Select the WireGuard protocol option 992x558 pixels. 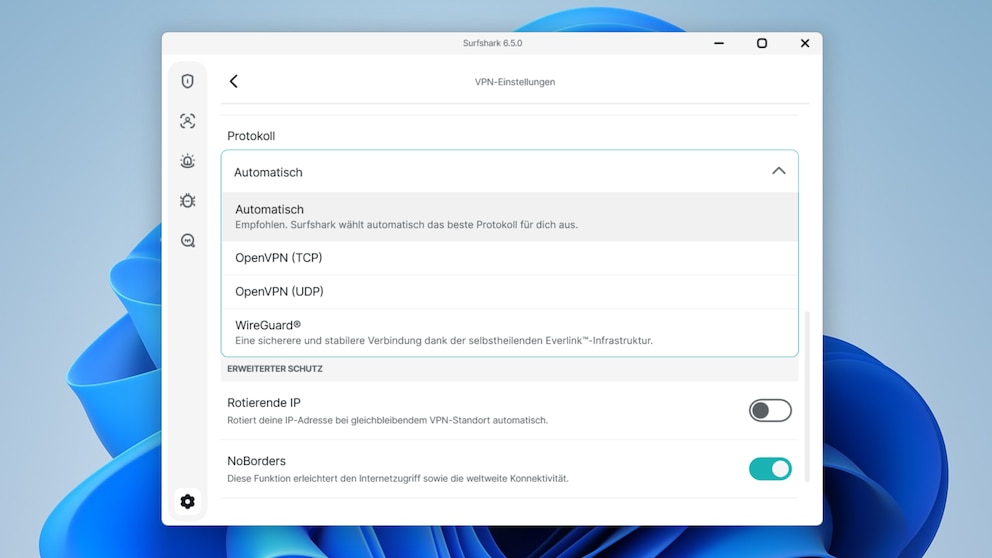[510, 332]
